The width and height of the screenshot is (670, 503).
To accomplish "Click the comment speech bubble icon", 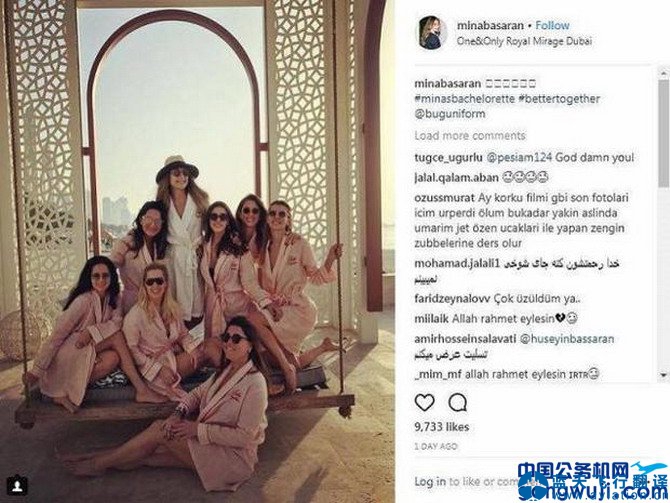I will [x=457, y=403].
